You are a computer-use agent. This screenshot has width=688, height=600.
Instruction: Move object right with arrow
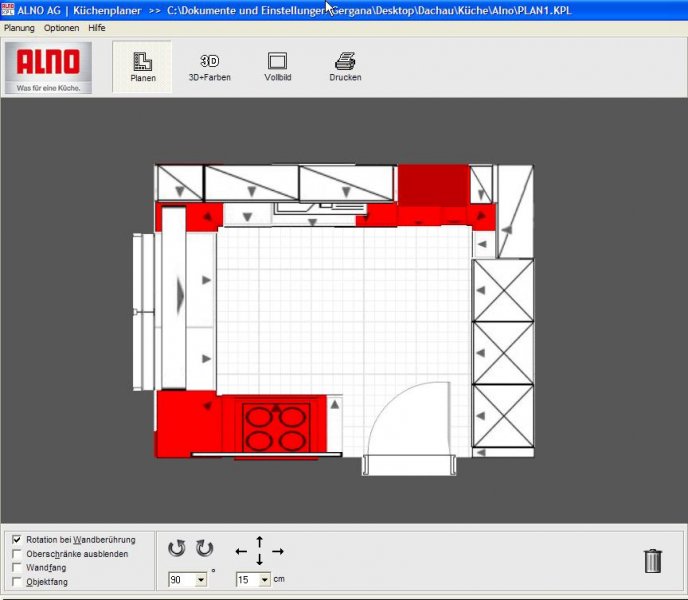tap(278, 551)
